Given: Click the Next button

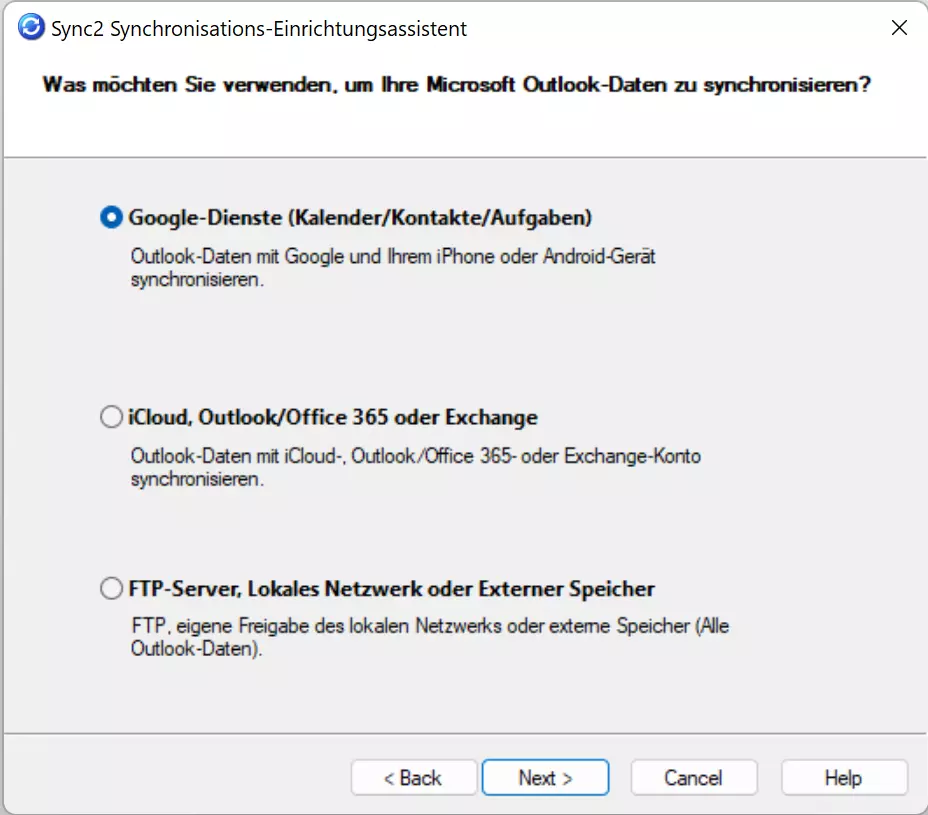Looking at the screenshot, I should 545,777.
